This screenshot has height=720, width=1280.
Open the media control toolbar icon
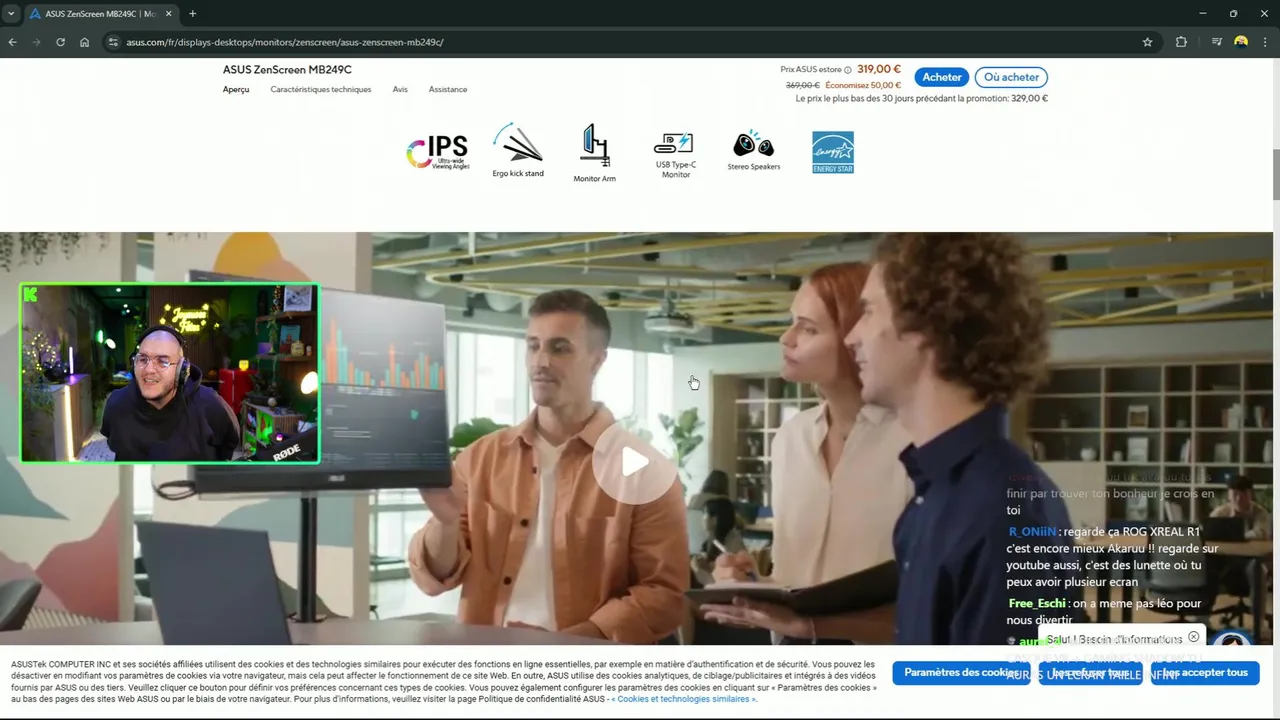(x=1216, y=42)
